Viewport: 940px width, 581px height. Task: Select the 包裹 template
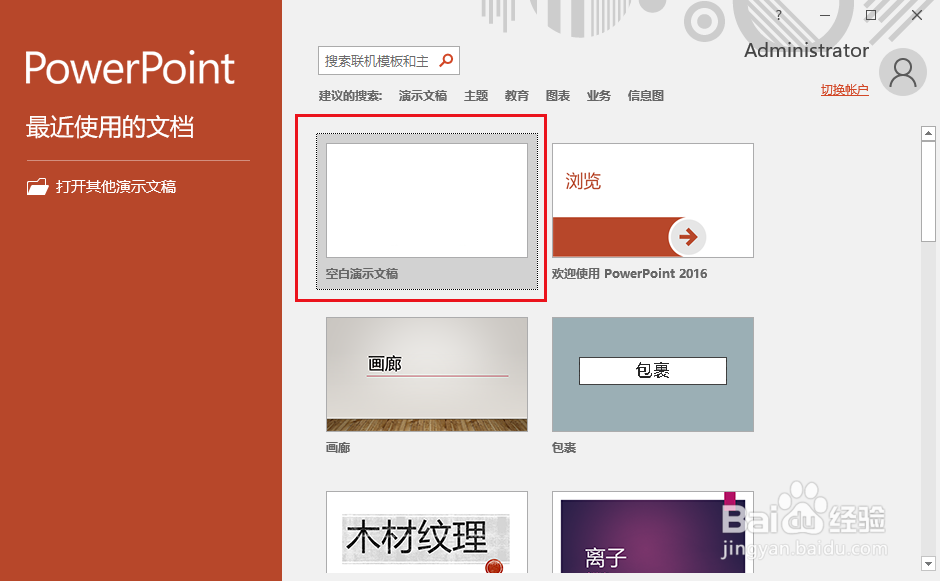pyautogui.click(x=652, y=374)
